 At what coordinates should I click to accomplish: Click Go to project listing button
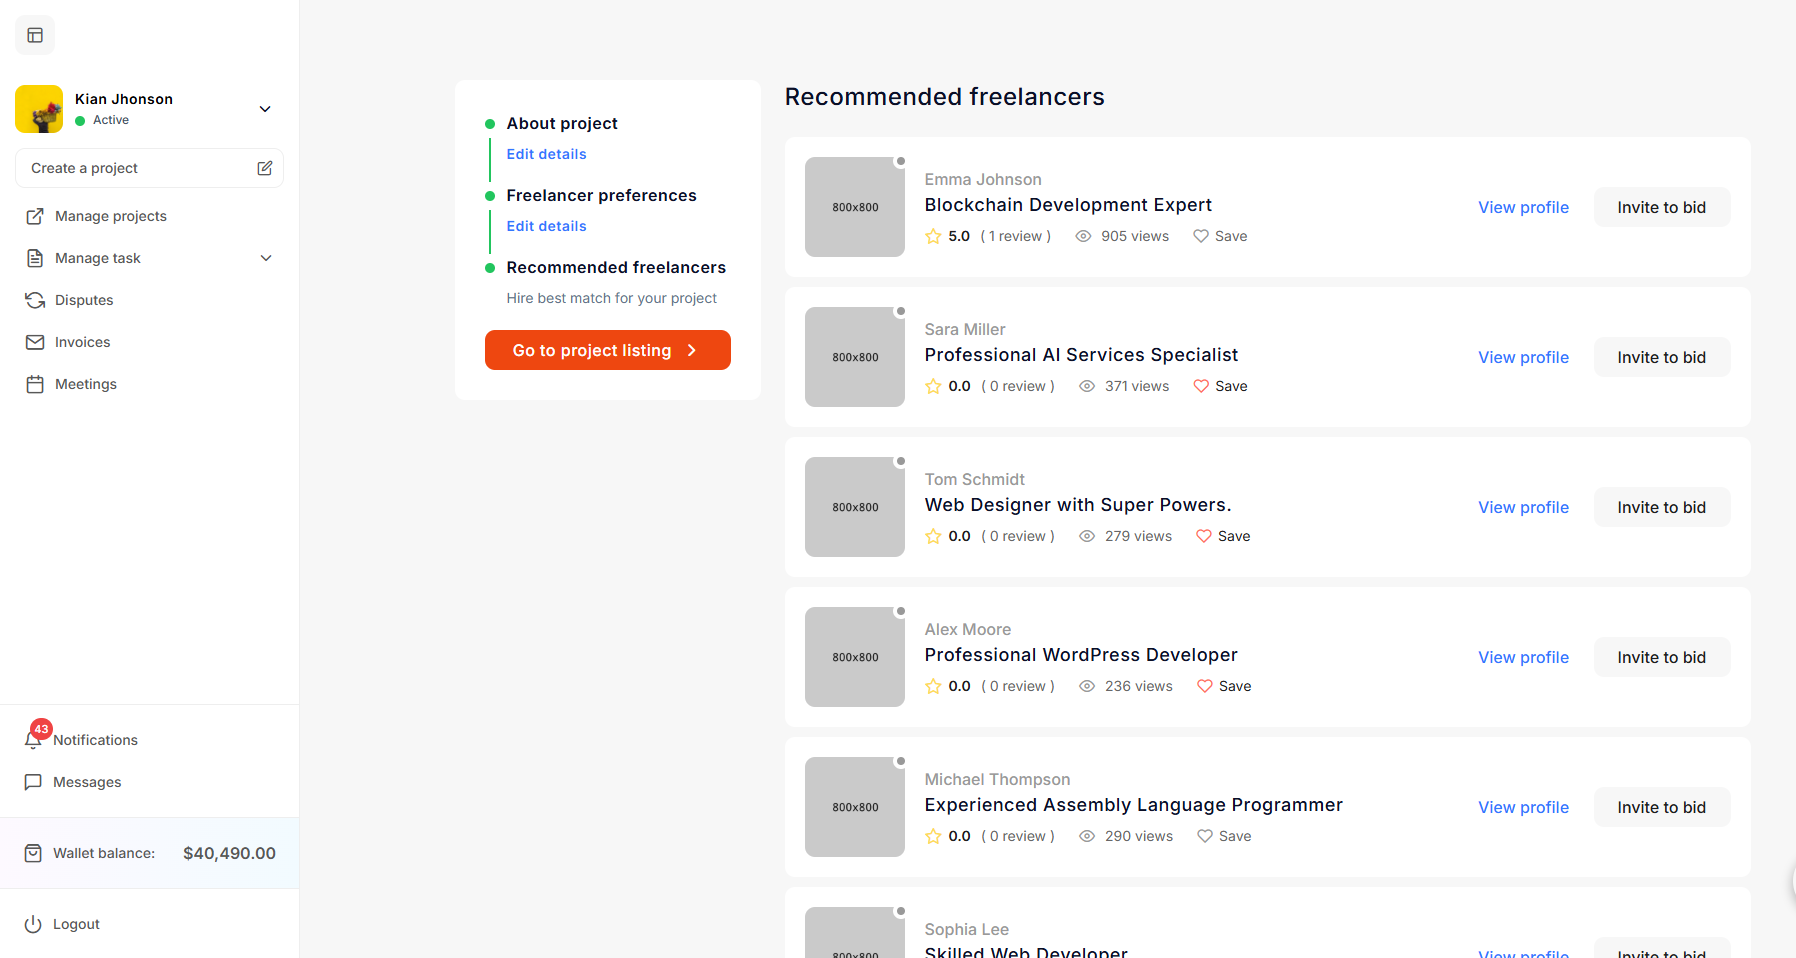607,350
